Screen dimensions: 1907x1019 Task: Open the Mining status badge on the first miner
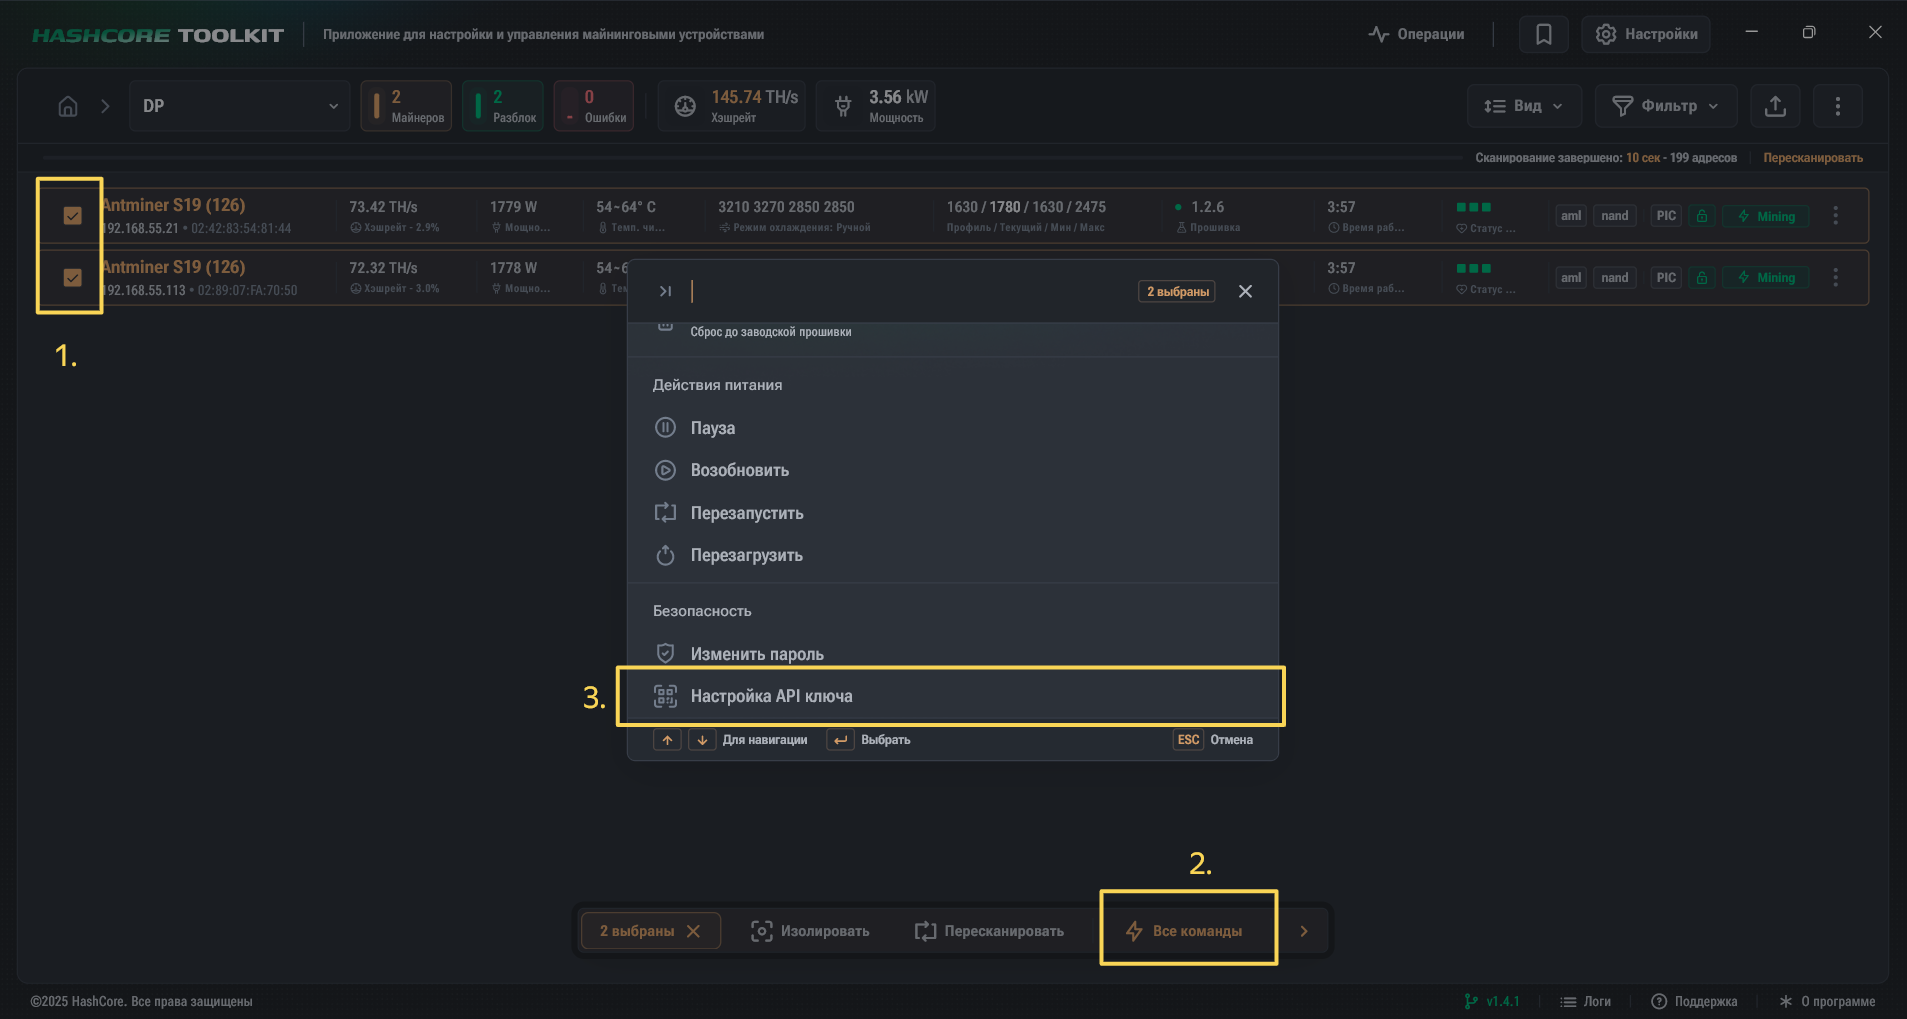1764,215
